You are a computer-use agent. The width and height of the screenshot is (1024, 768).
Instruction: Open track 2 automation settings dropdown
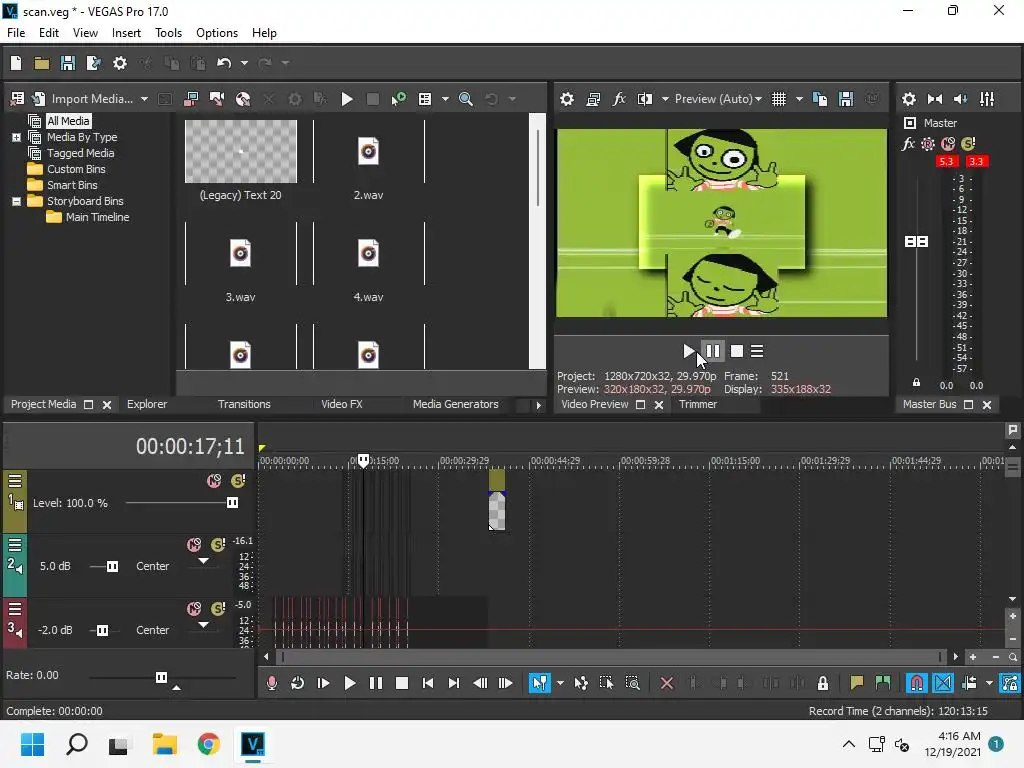[203, 561]
